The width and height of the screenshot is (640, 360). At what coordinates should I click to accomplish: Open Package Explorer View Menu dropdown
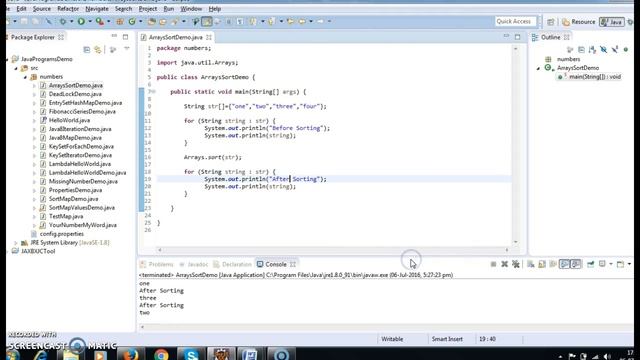click(x=127, y=49)
